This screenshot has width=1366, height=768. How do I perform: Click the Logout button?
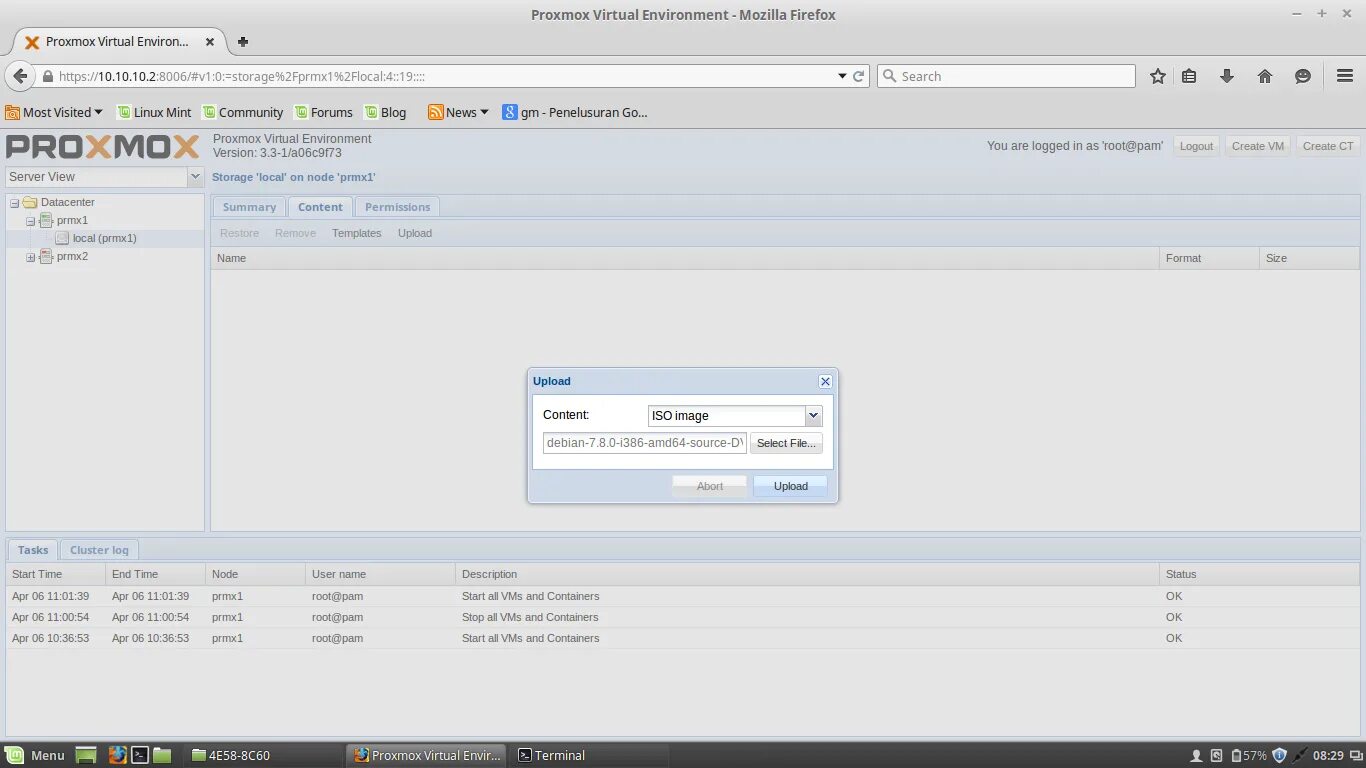(1196, 146)
